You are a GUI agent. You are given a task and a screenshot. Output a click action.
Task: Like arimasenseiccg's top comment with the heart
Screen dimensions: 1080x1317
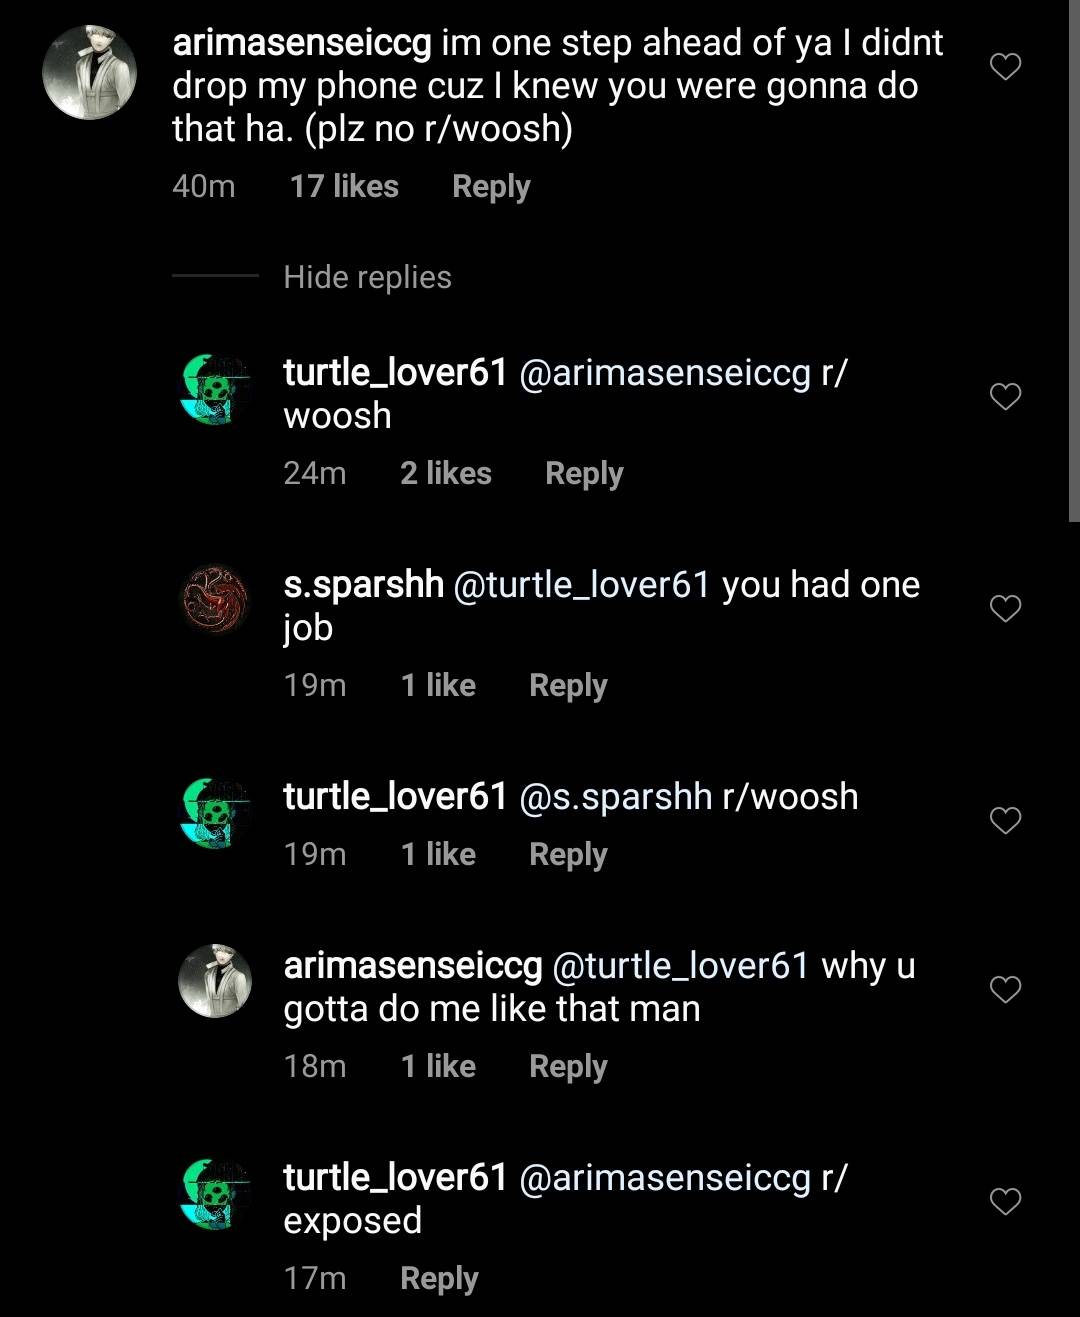[x=1005, y=67]
